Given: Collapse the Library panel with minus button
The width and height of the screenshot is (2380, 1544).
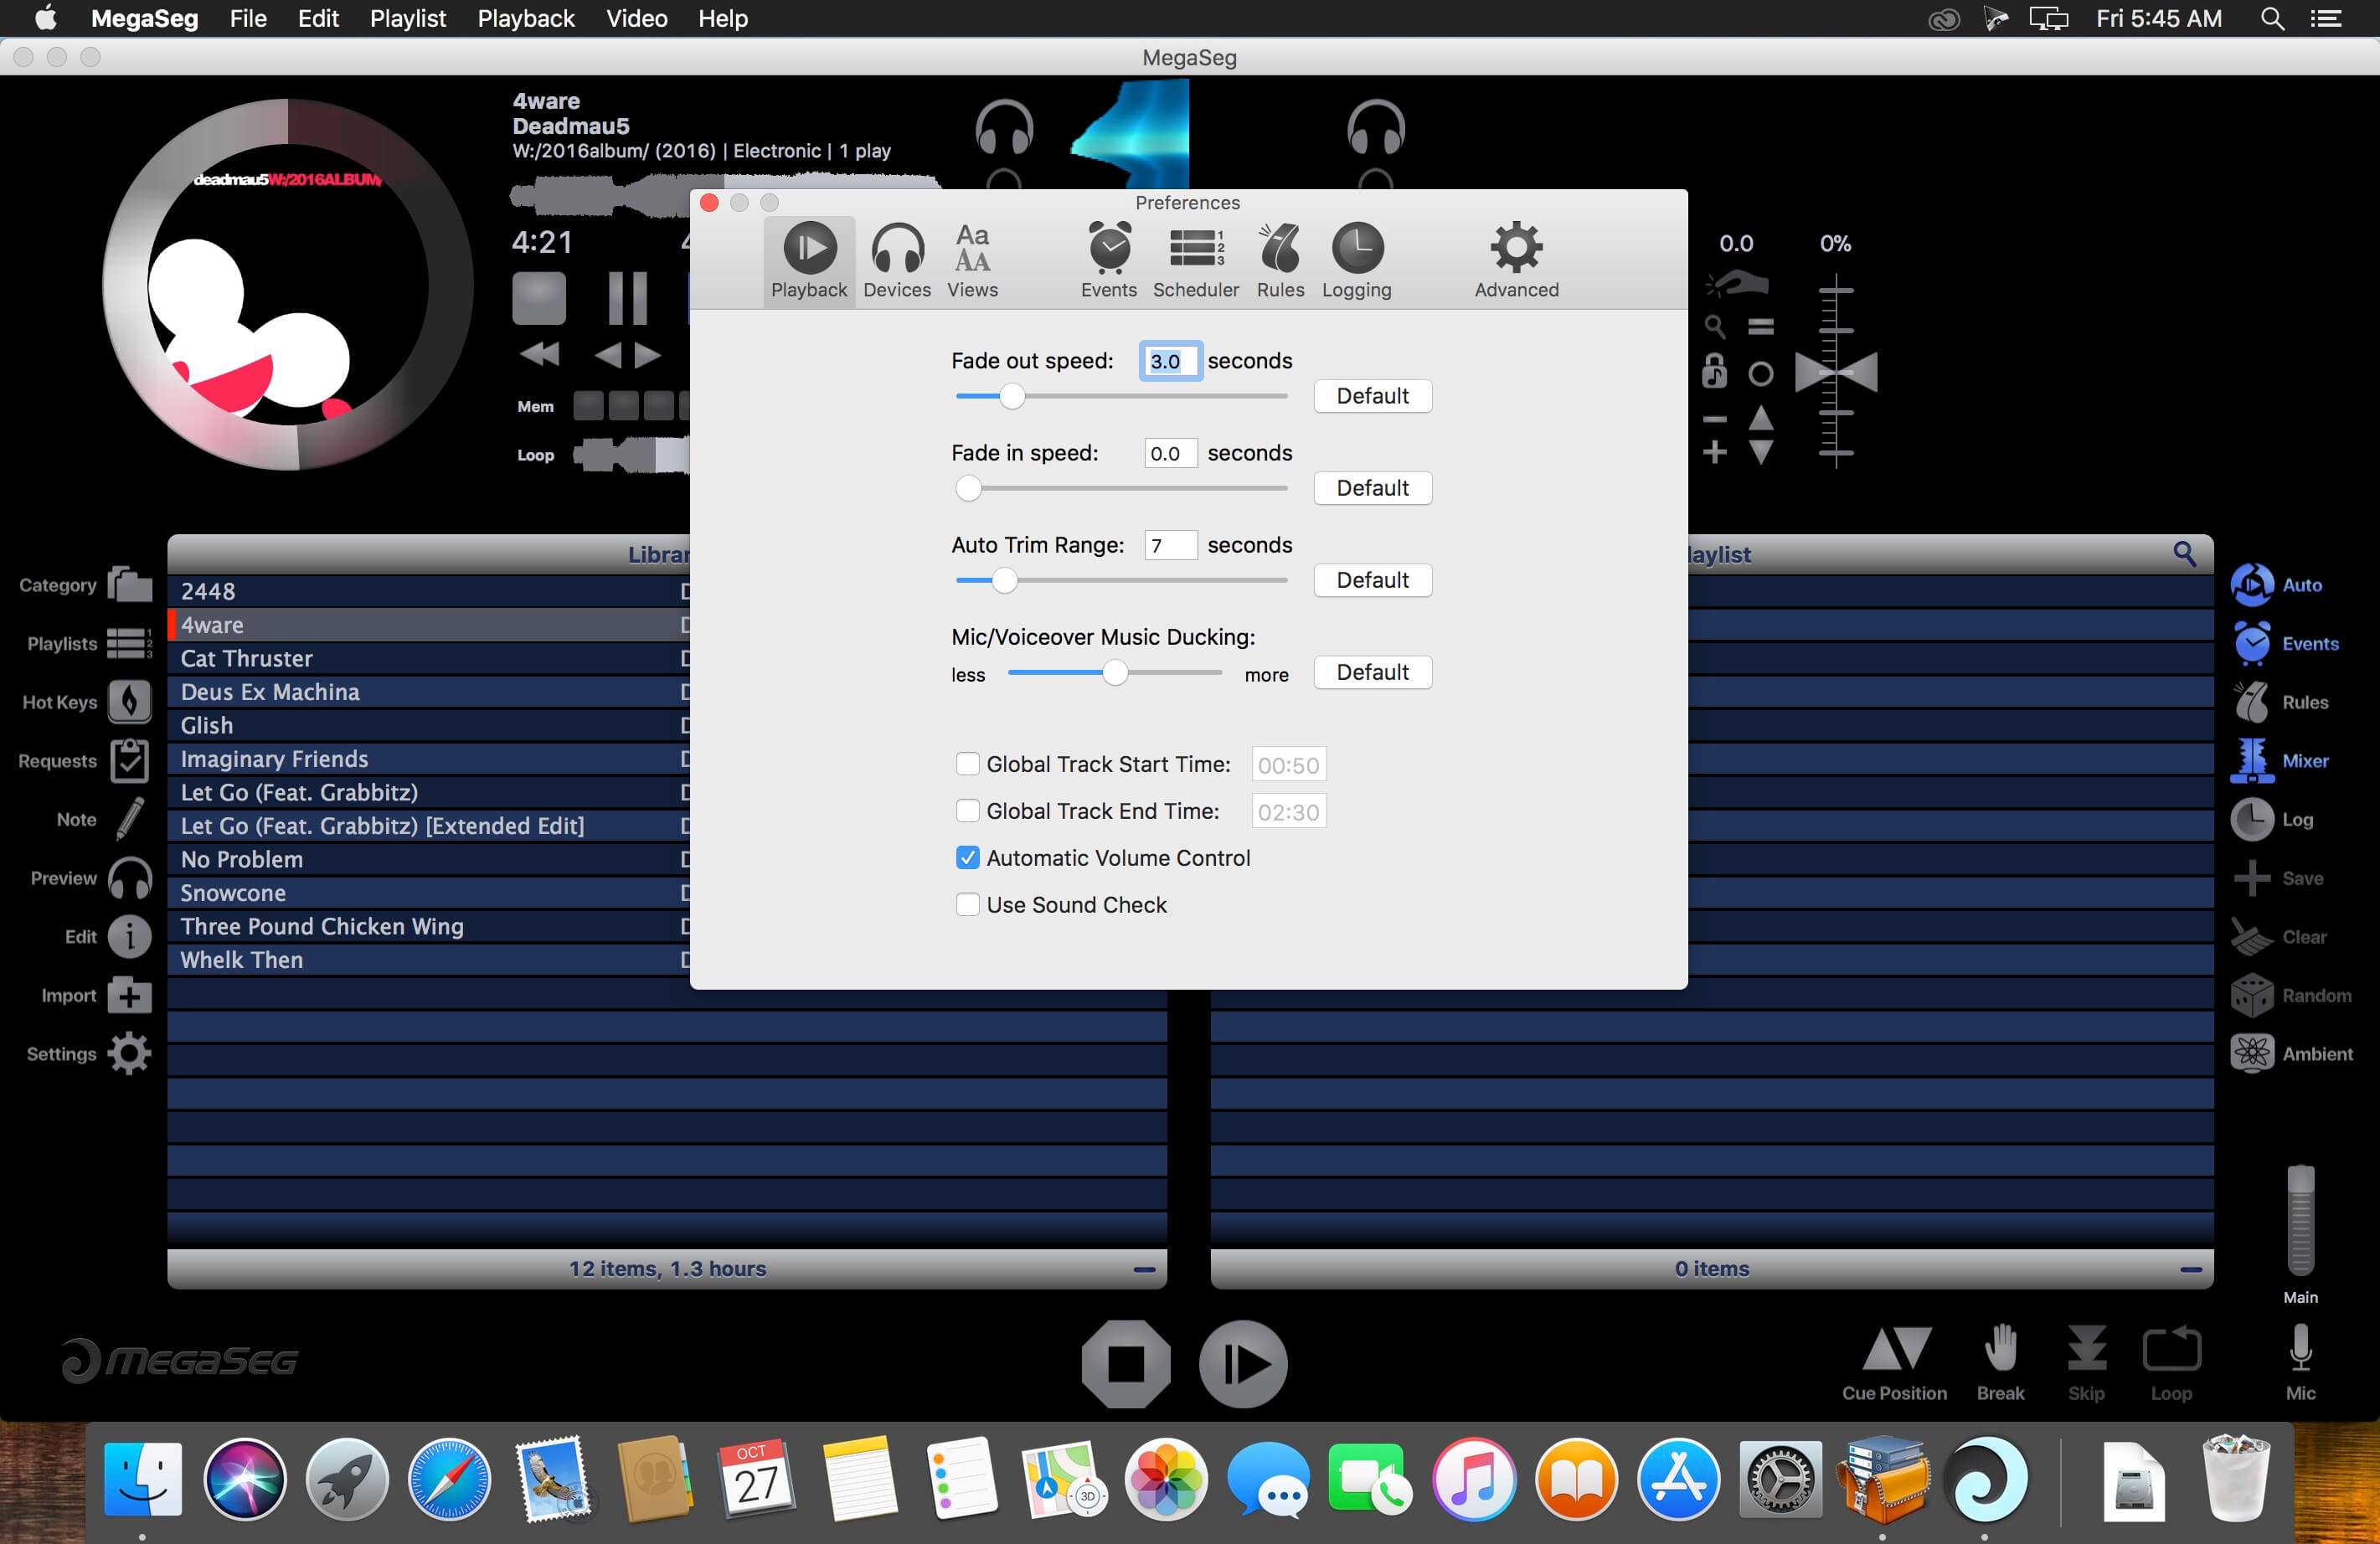Looking at the screenshot, I should (x=1145, y=1269).
